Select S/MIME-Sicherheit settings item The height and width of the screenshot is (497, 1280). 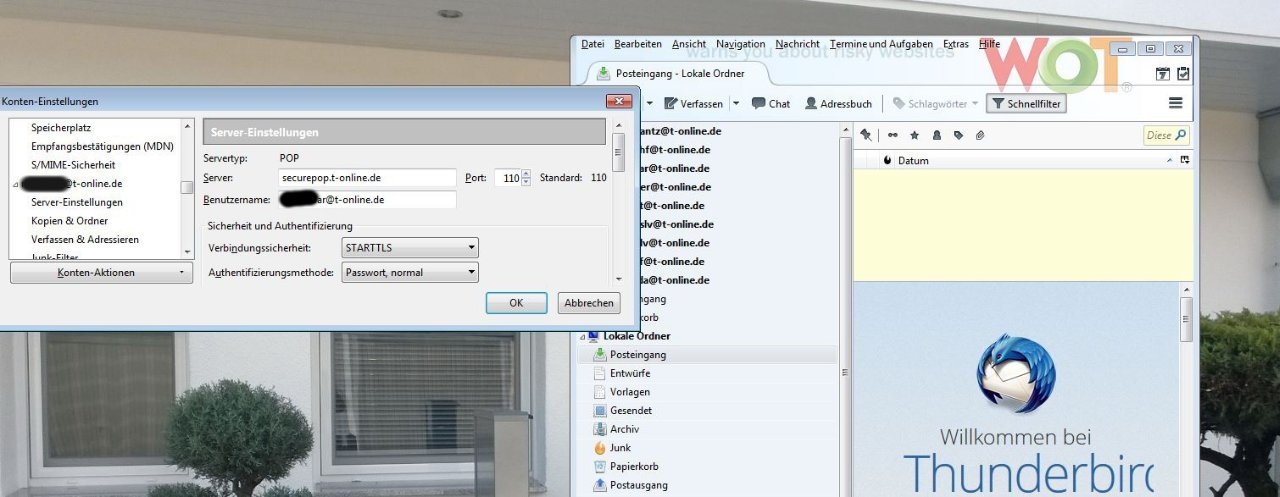(x=73, y=164)
